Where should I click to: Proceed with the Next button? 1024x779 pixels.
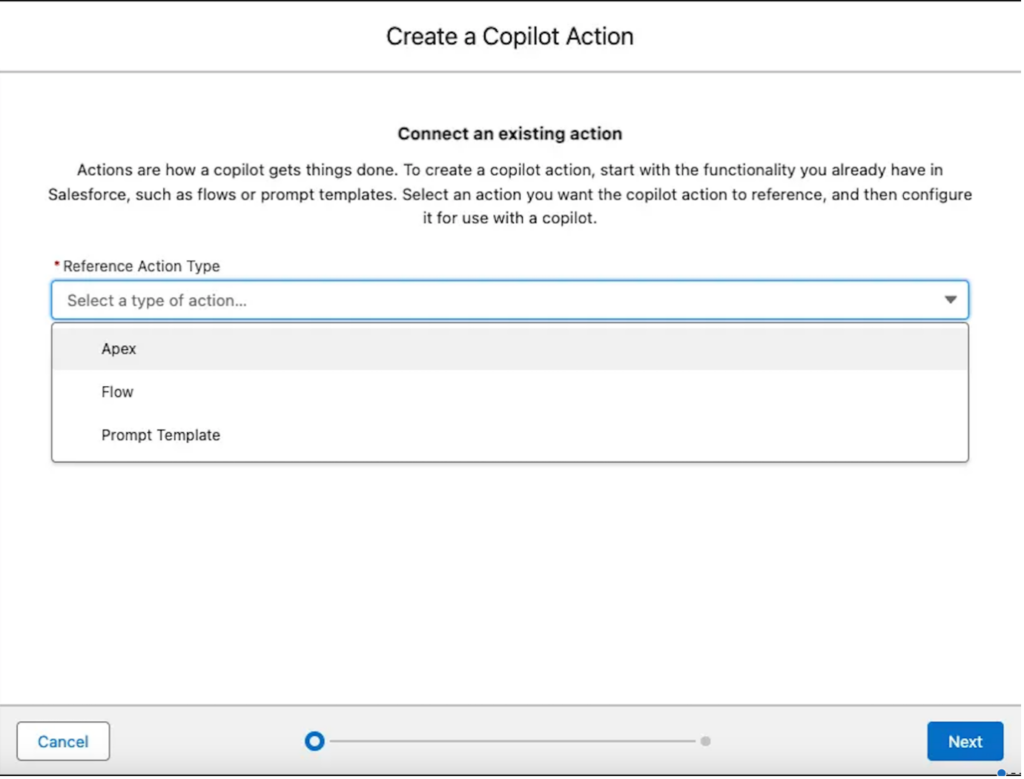point(965,741)
